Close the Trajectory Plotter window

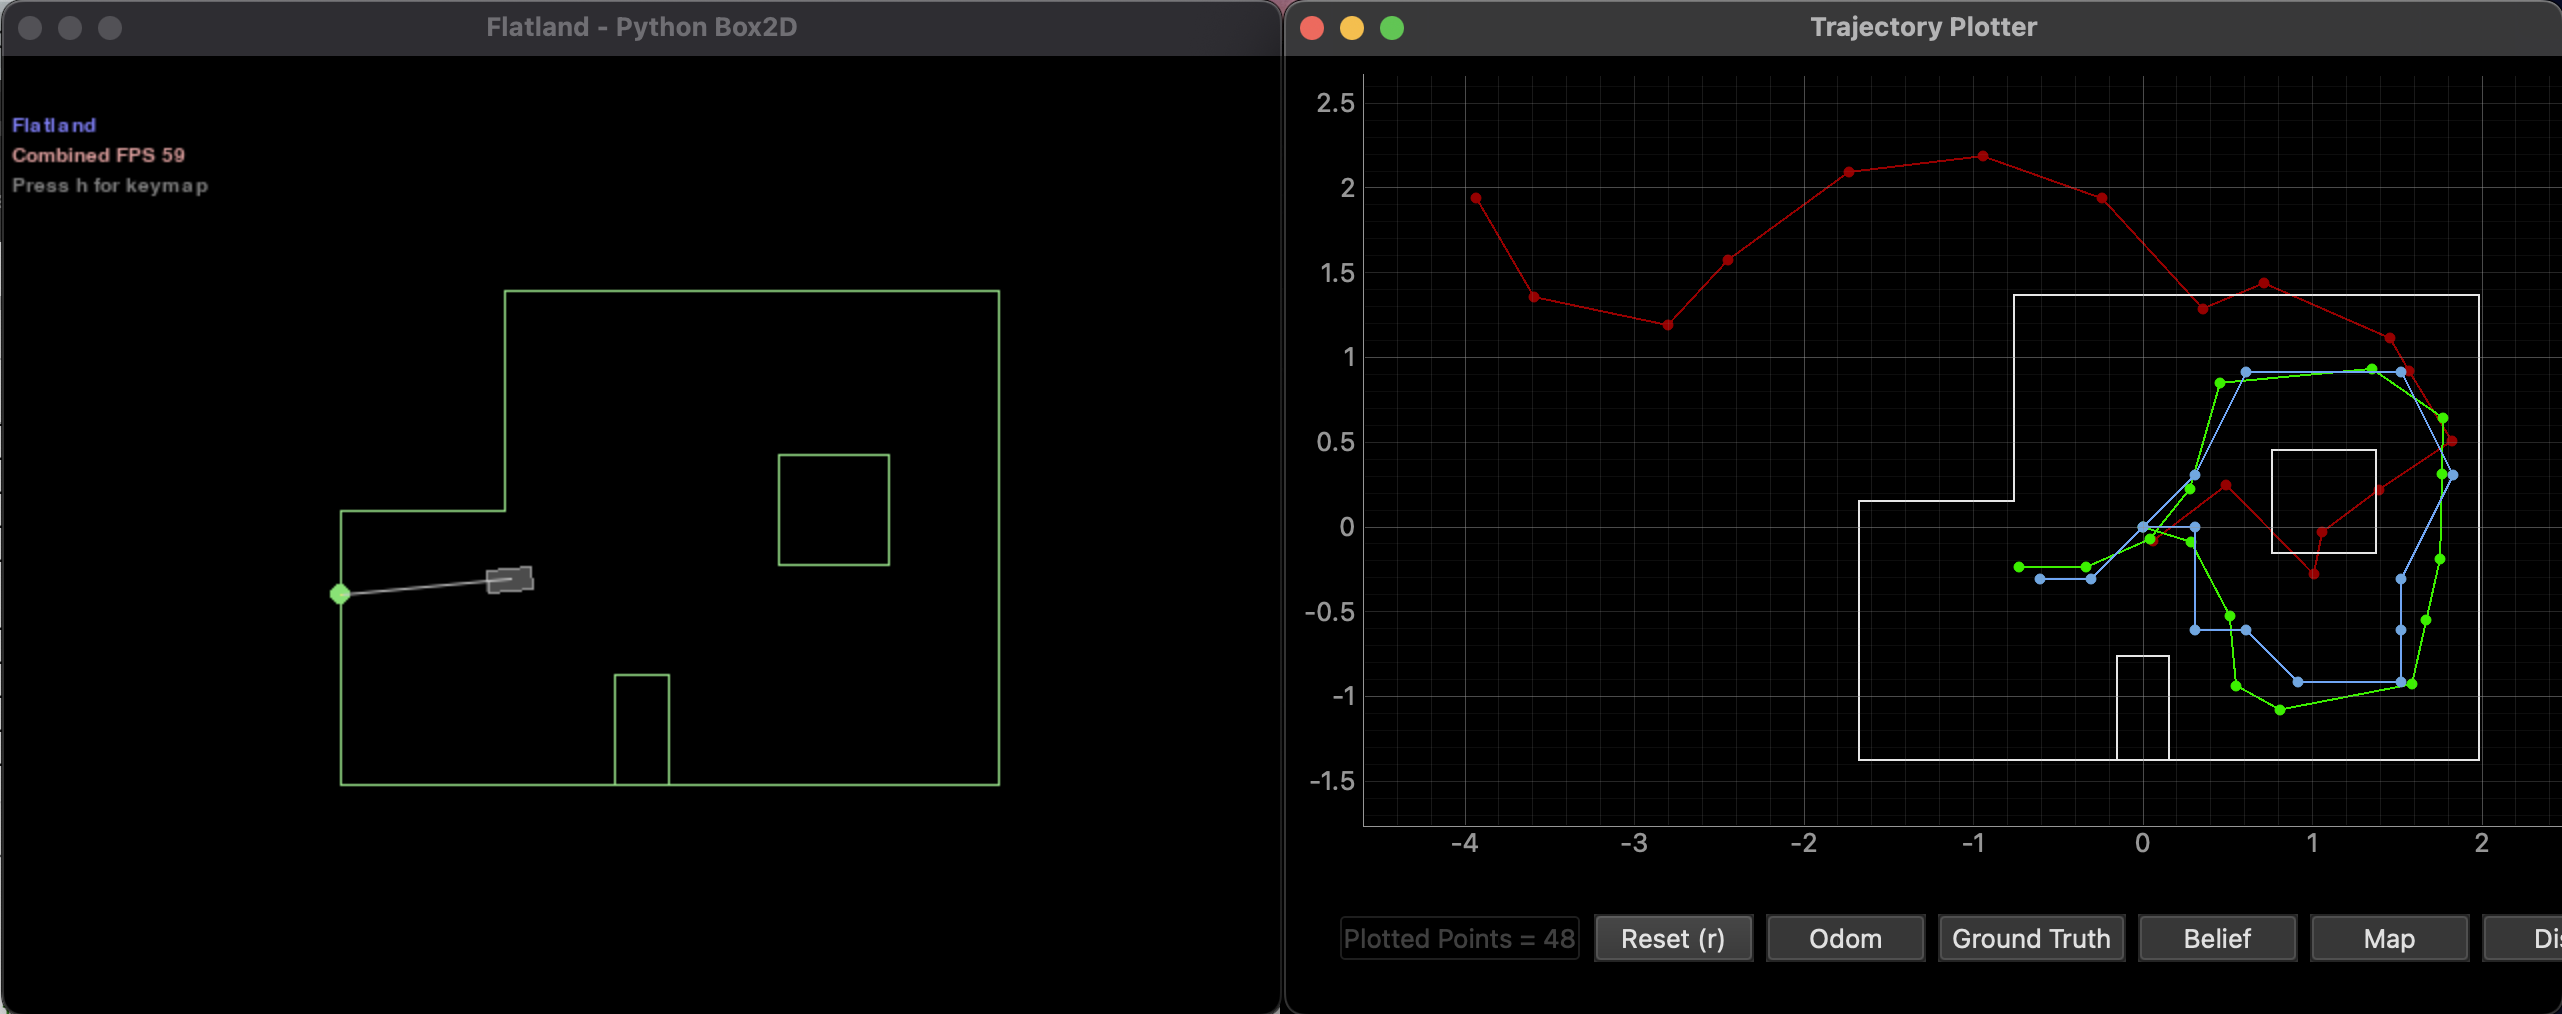[x=1312, y=28]
